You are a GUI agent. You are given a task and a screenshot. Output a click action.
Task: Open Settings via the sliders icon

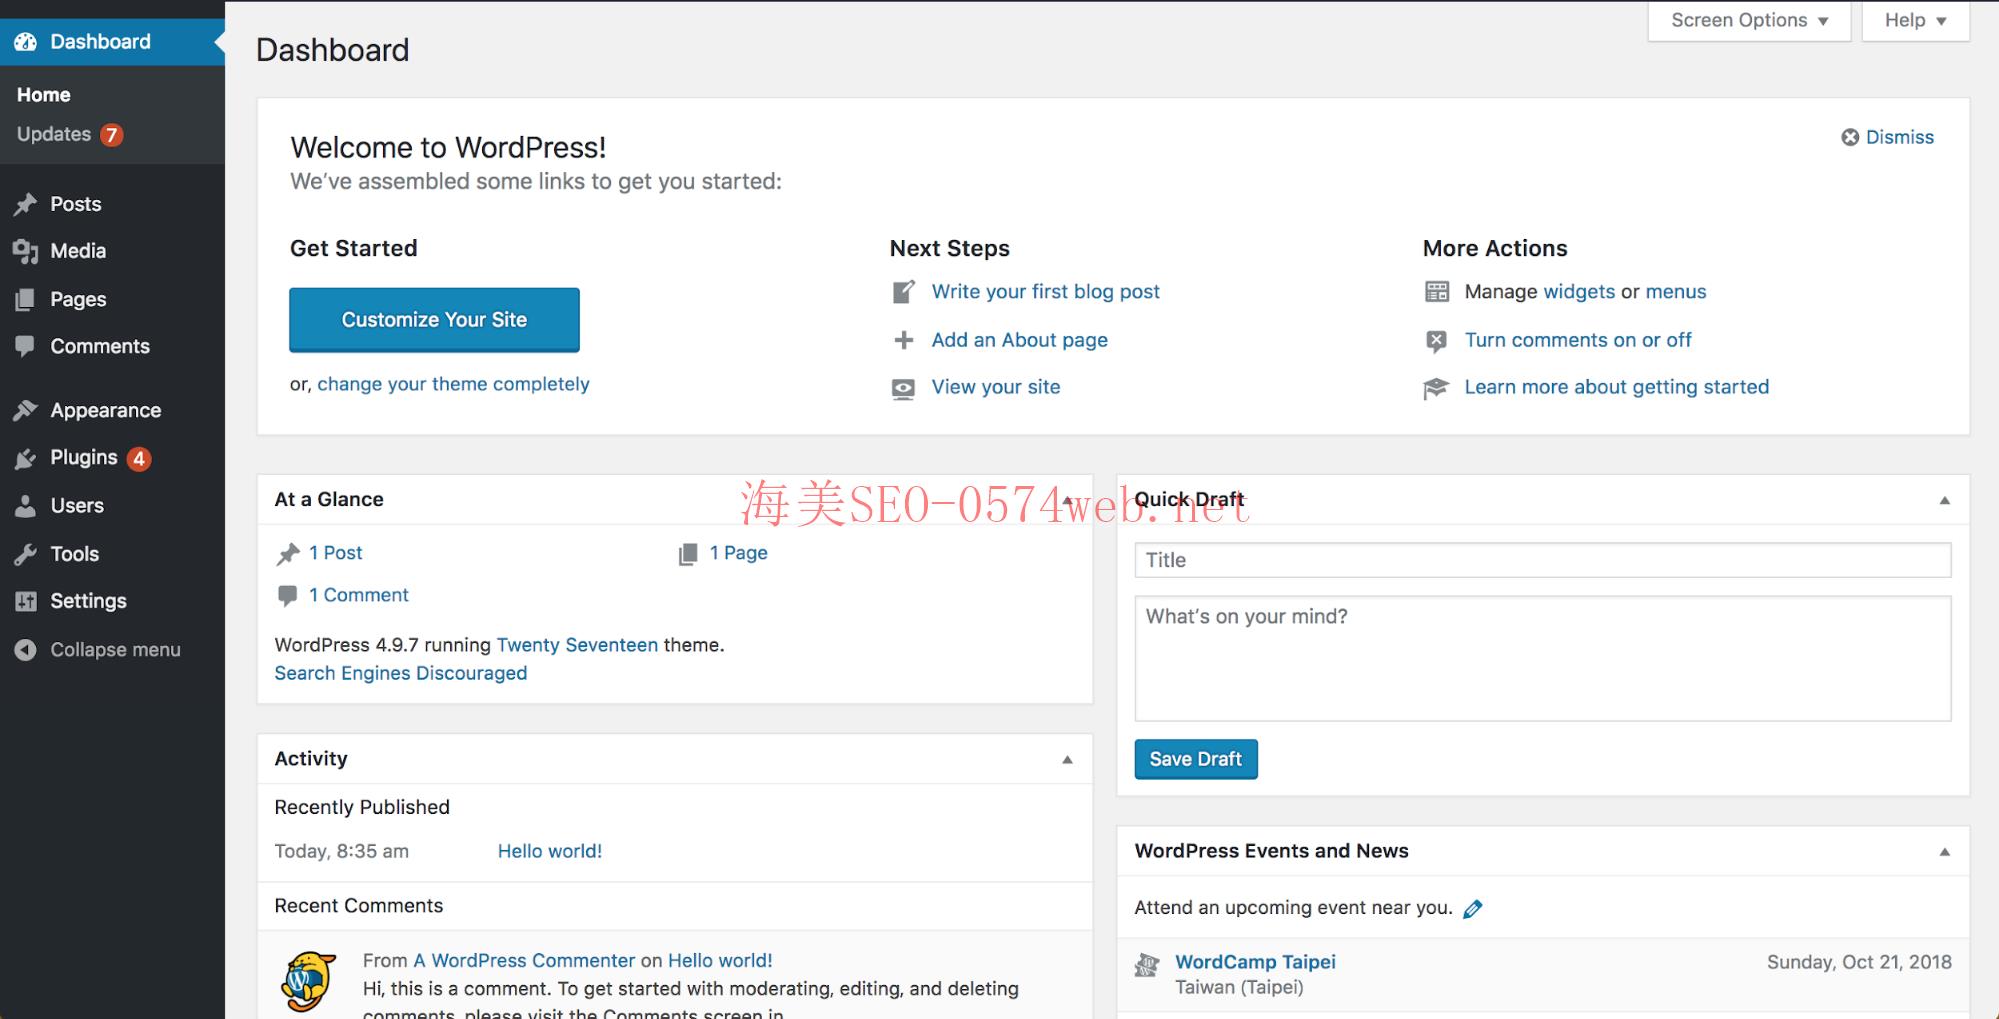[x=27, y=601]
